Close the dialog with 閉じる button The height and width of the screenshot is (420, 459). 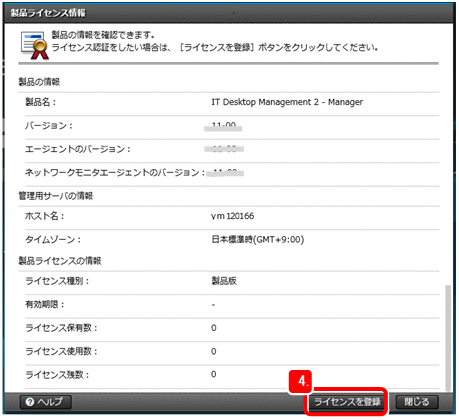point(417,402)
